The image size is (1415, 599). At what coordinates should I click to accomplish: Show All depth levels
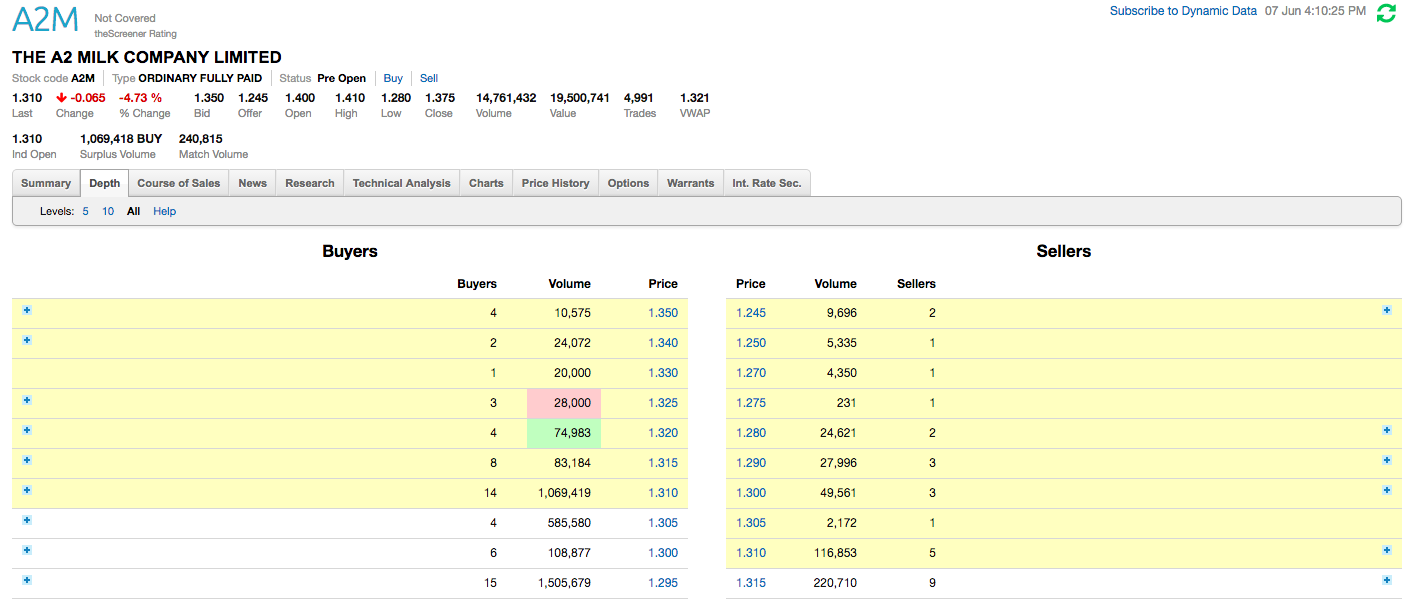(x=134, y=212)
